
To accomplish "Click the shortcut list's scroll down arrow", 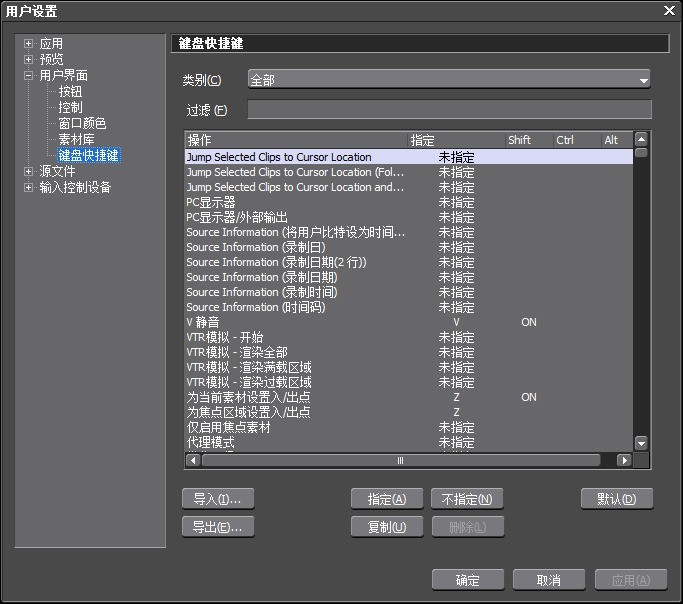I will (641, 443).
